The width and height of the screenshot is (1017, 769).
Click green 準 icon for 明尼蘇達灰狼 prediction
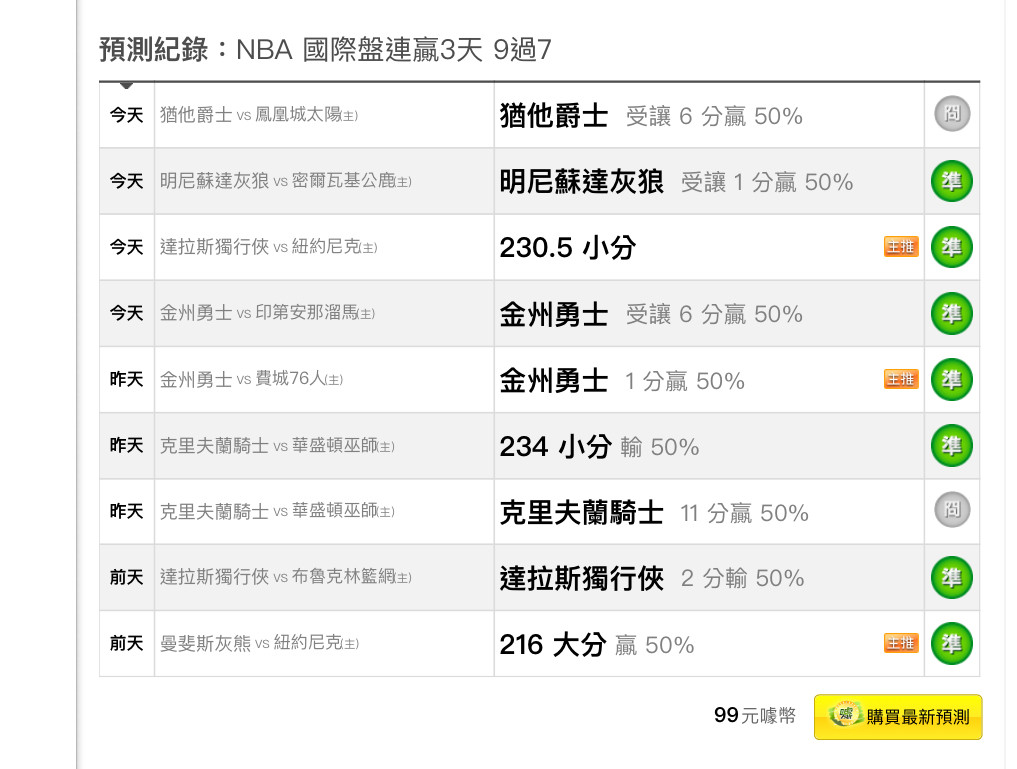(951, 181)
